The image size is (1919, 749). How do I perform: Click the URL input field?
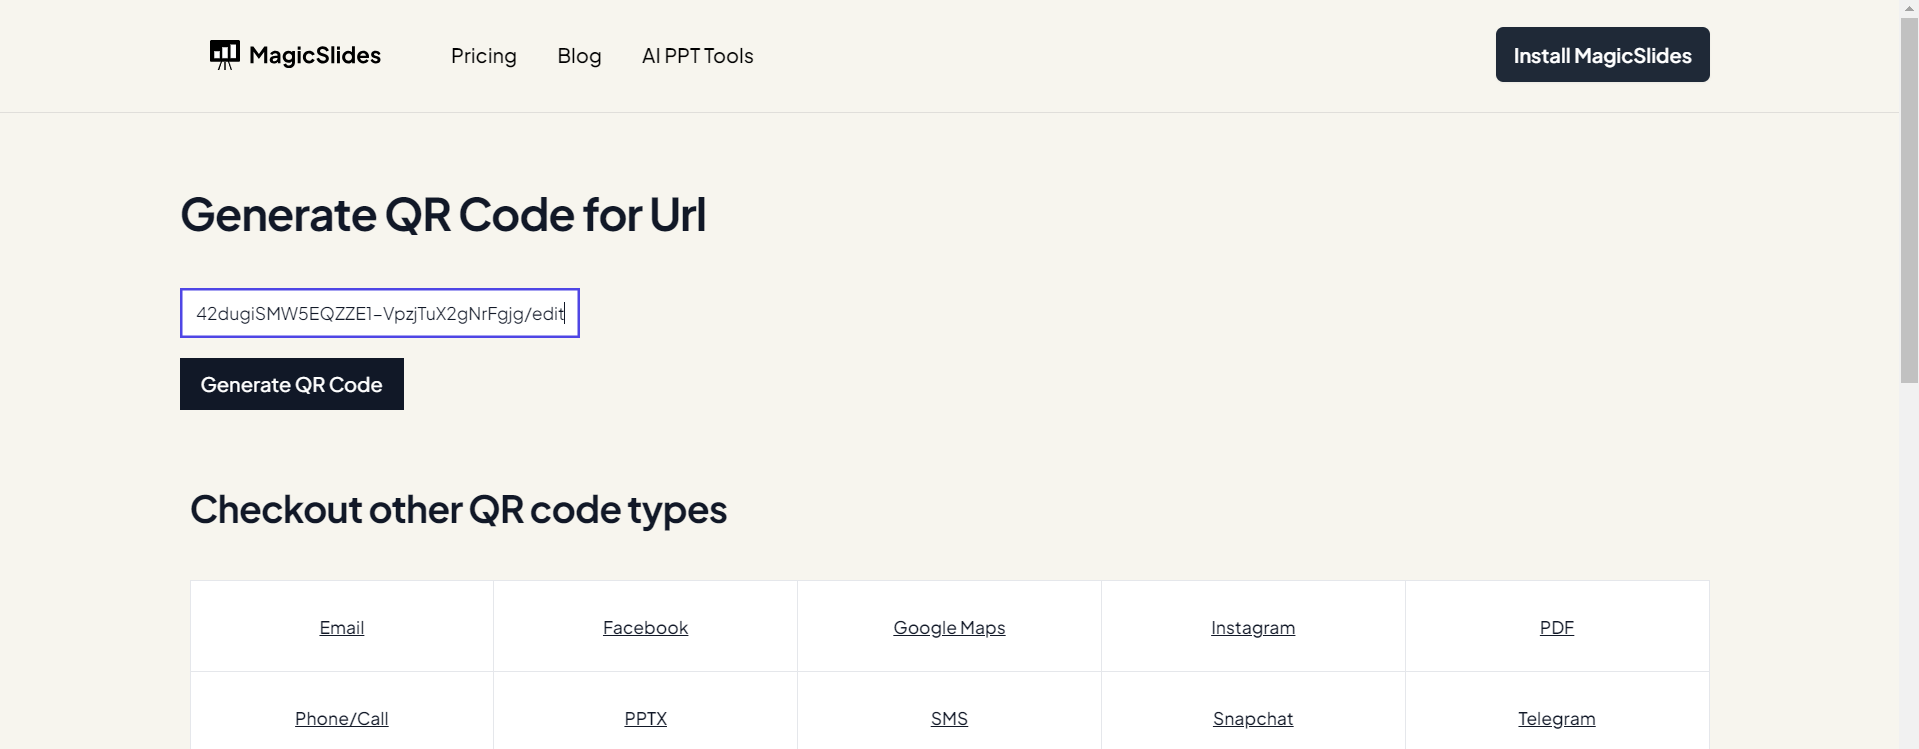[x=379, y=314]
